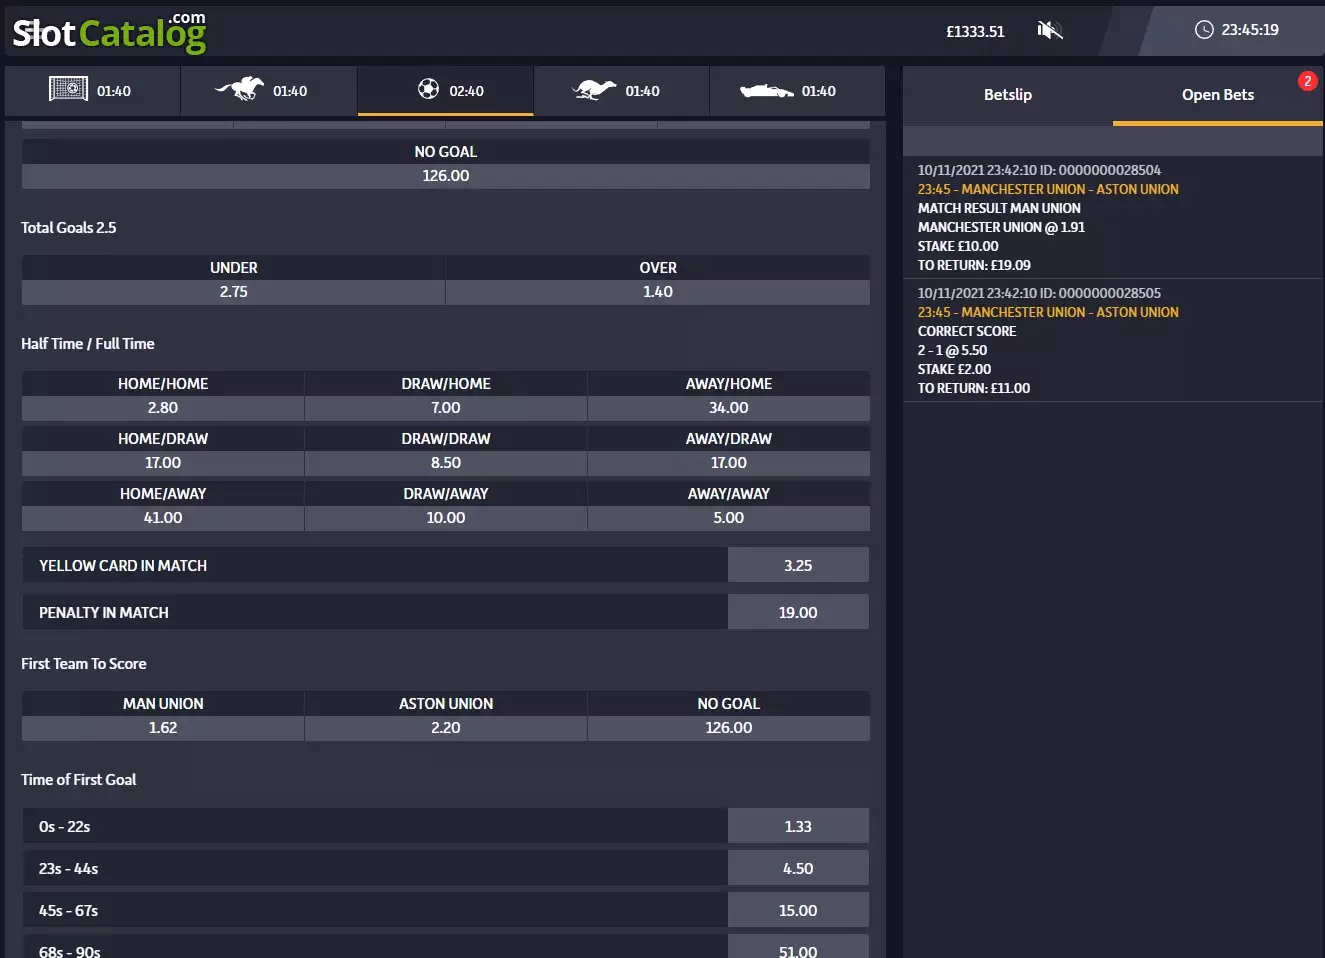Click the Total Goals 2.5 market heading

[69, 228]
